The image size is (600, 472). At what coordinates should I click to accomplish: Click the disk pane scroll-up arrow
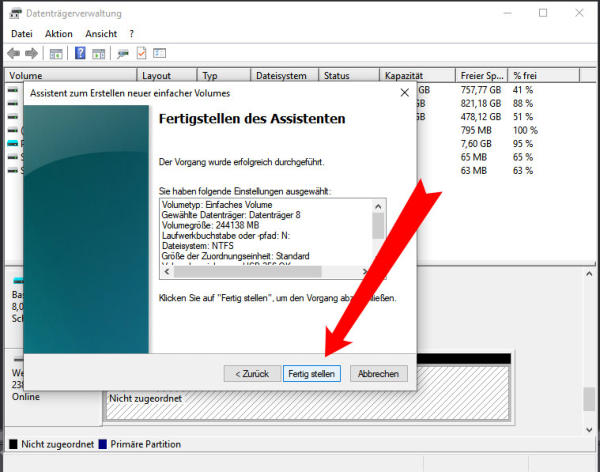click(589, 274)
